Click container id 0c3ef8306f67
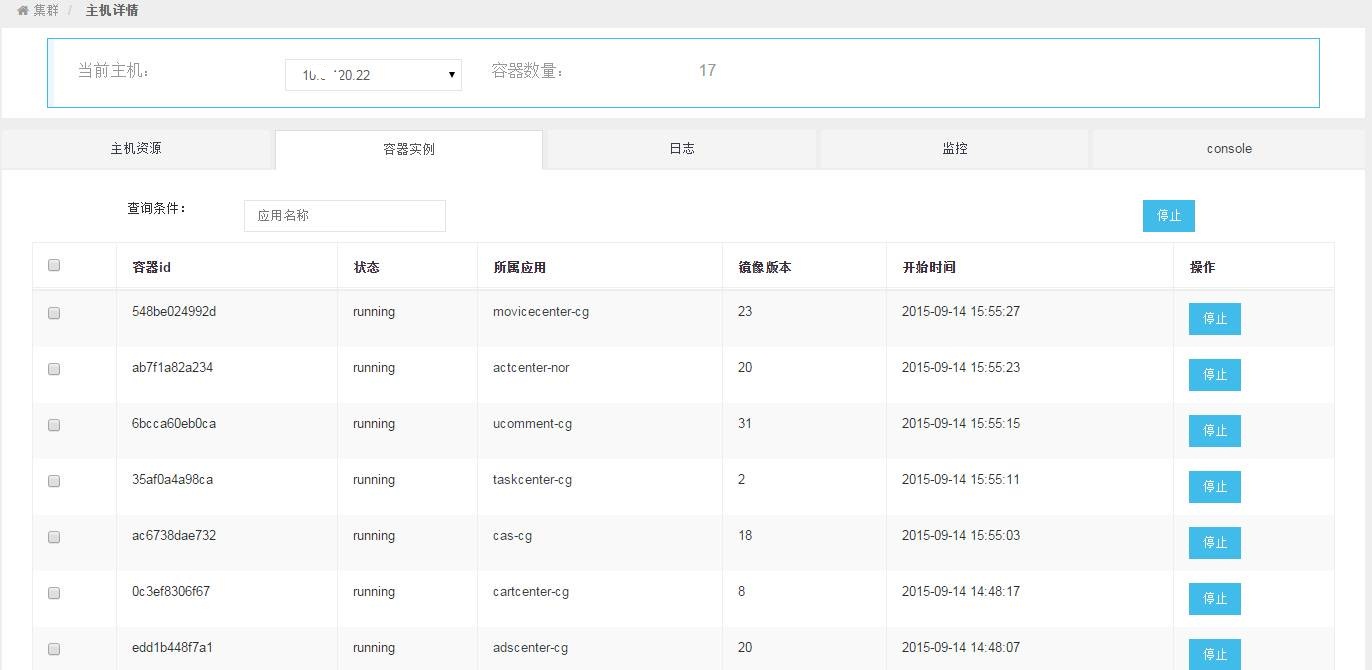Viewport: 1372px width, 670px height. click(x=171, y=592)
